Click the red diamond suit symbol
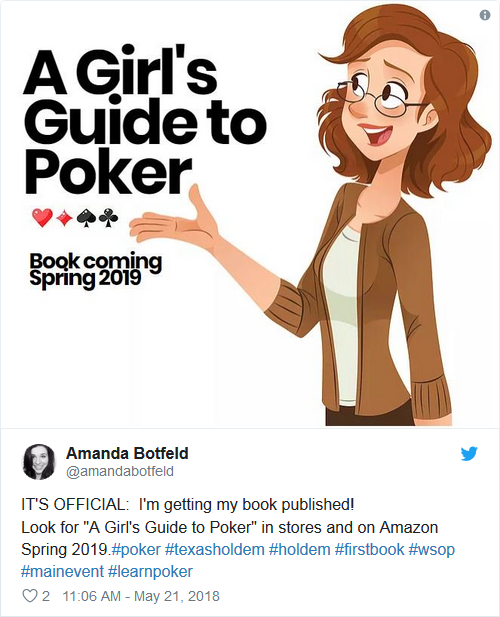Screen dimensions: 500x617 pyautogui.click(x=65, y=218)
